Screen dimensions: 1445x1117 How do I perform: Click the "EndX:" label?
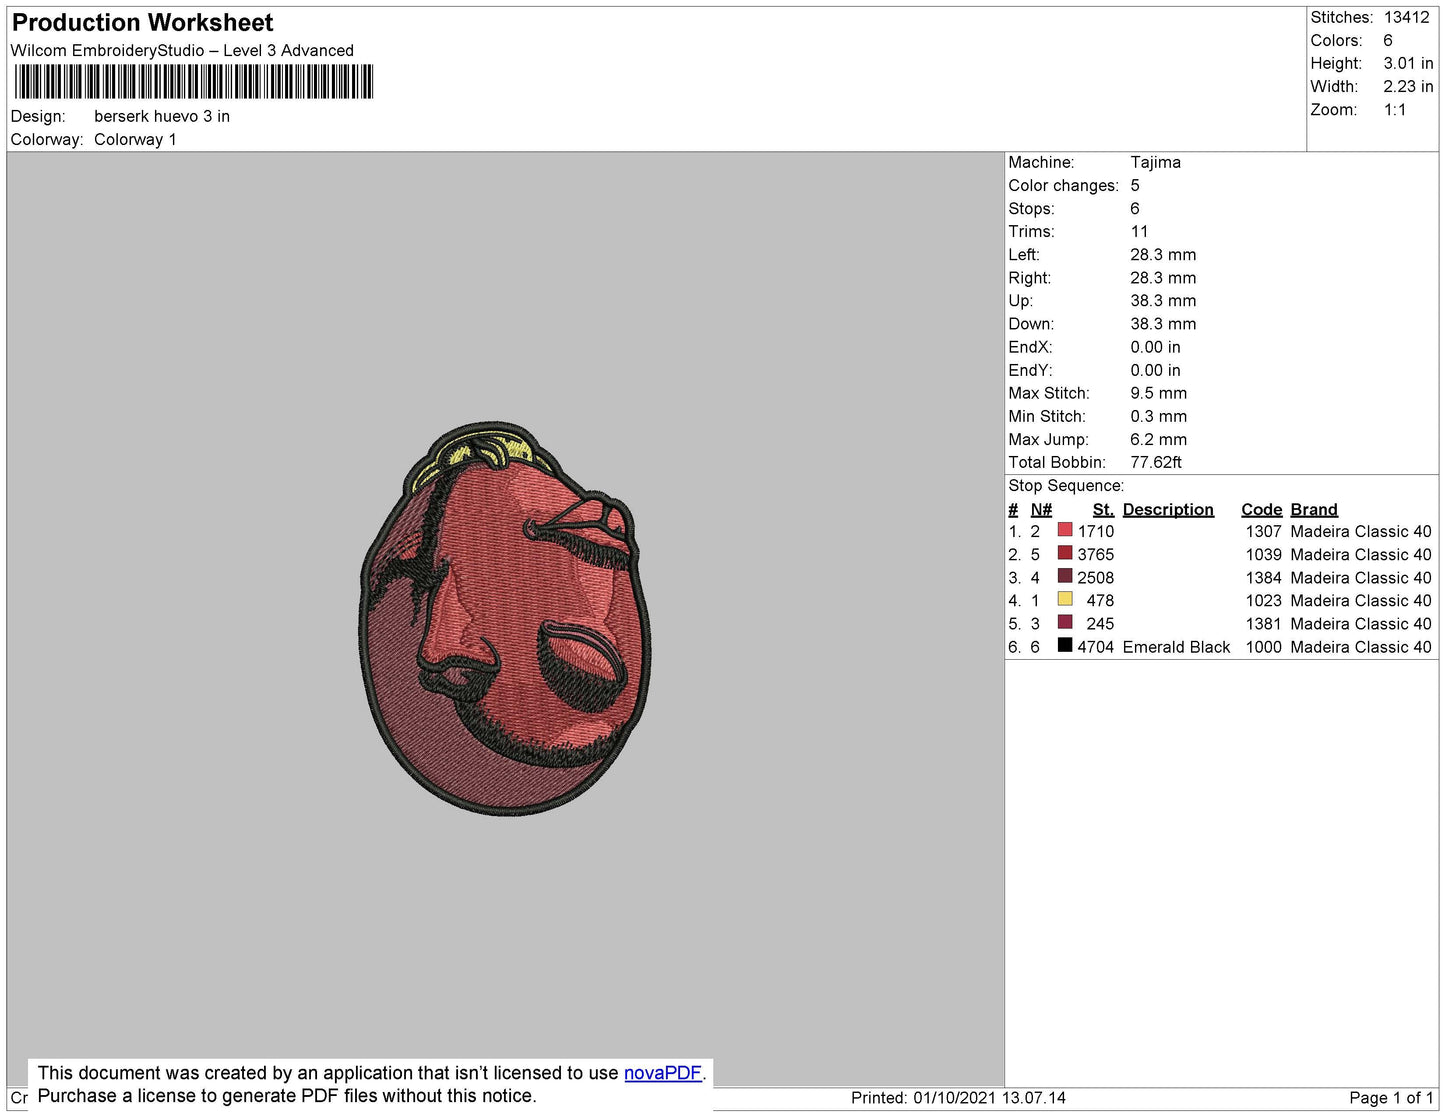pyautogui.click(x=1030, y=347)
